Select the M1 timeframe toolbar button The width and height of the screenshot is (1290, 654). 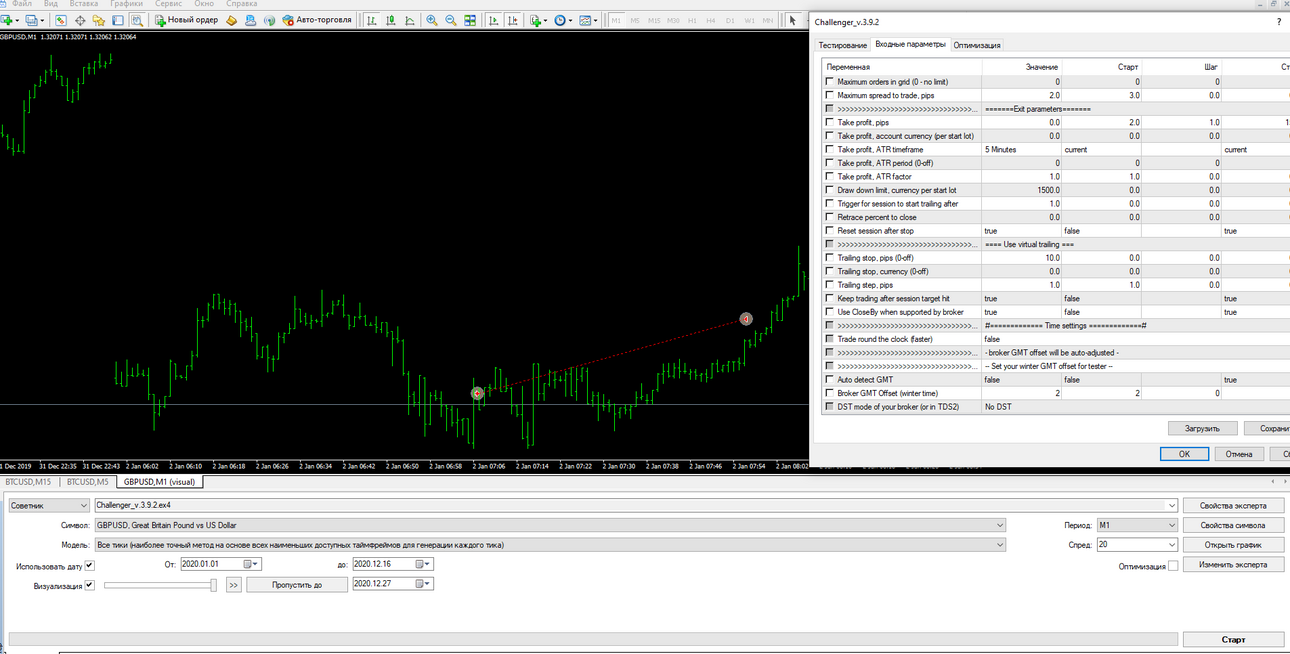[x=616, y=20]
